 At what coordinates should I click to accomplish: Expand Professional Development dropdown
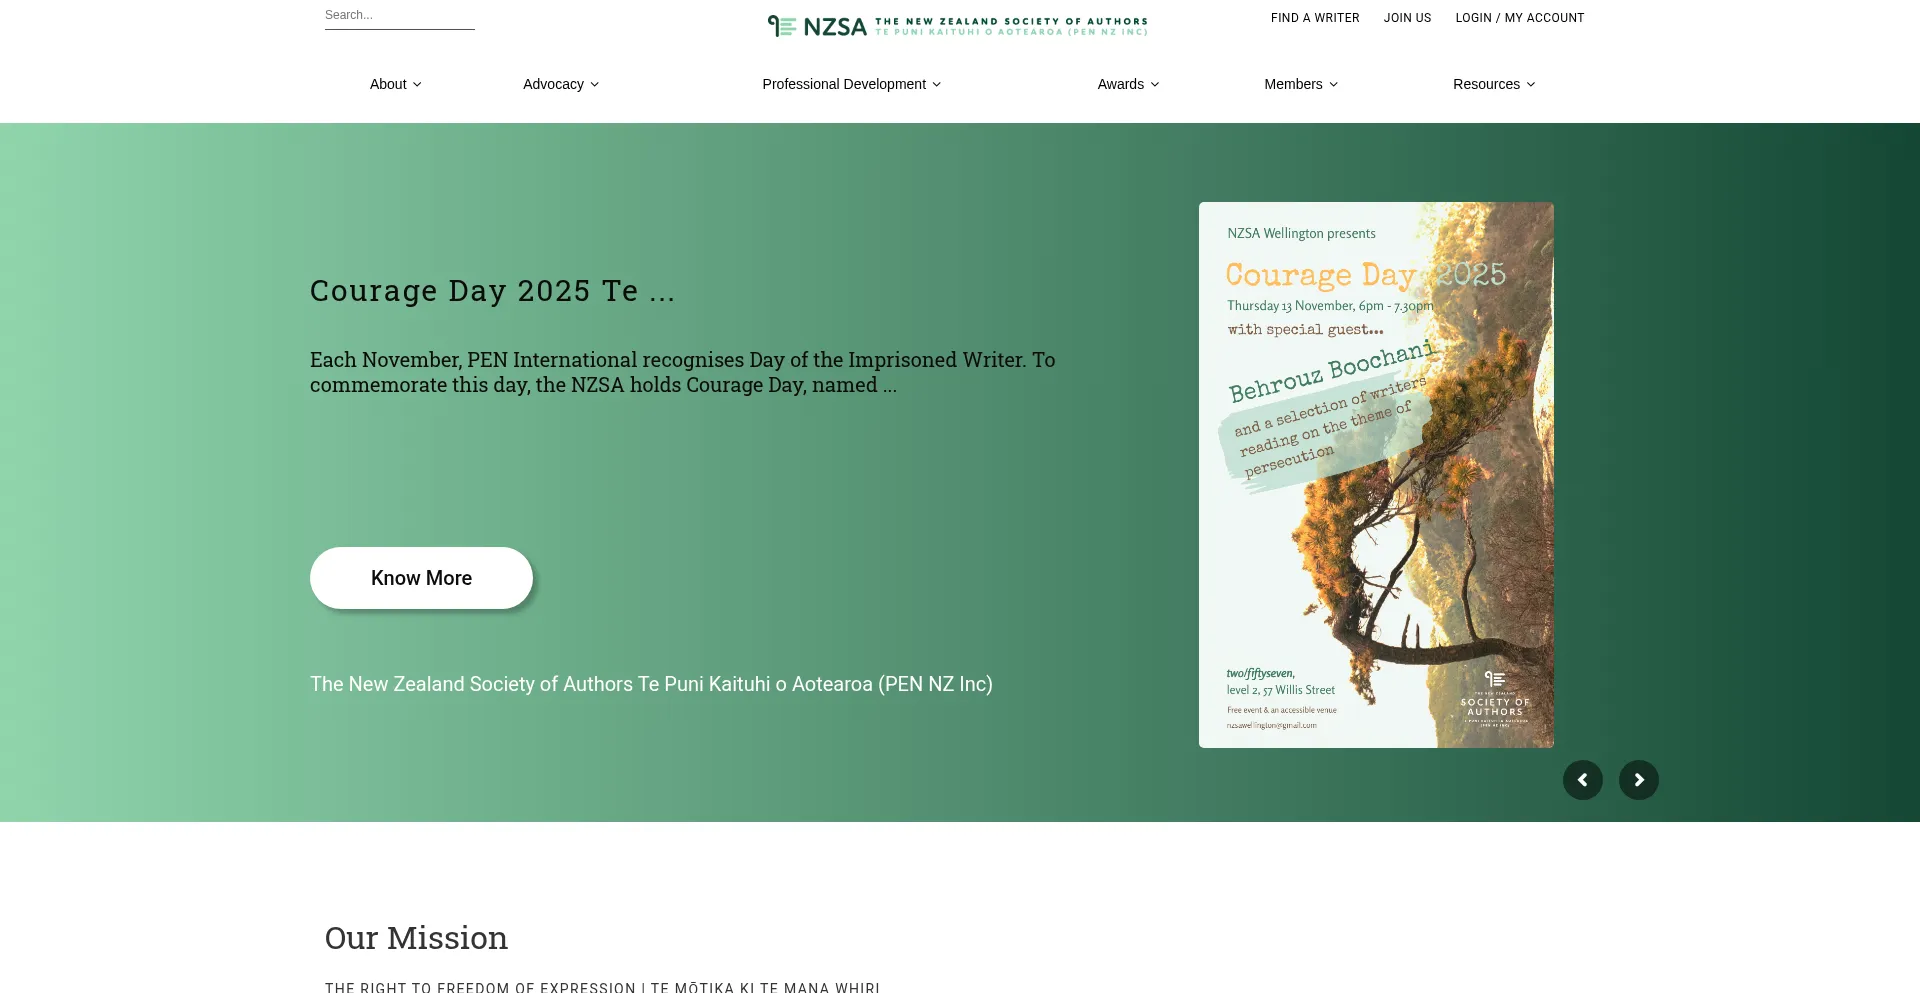click(x=851, y=84)
